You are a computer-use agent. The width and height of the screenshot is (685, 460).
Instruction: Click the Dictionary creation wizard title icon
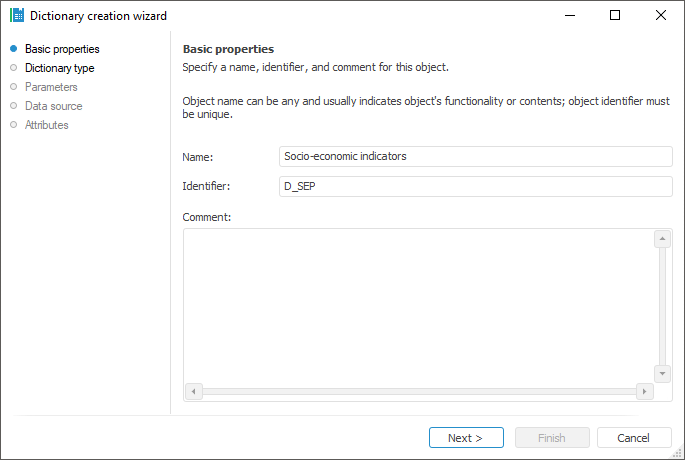[x=16, y=15]
